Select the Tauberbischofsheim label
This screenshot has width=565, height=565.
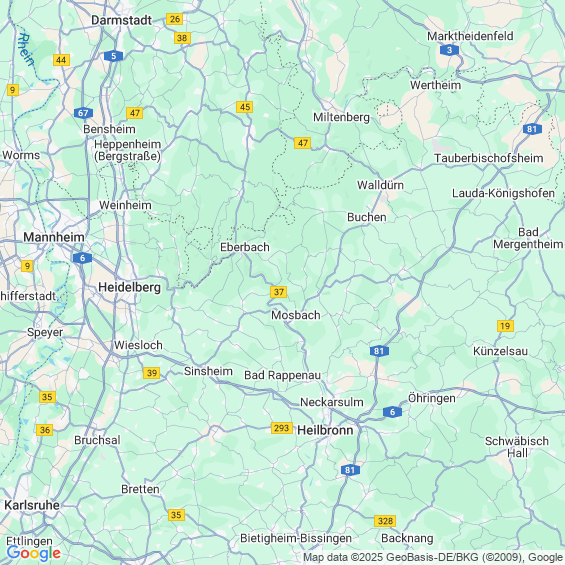489,158
